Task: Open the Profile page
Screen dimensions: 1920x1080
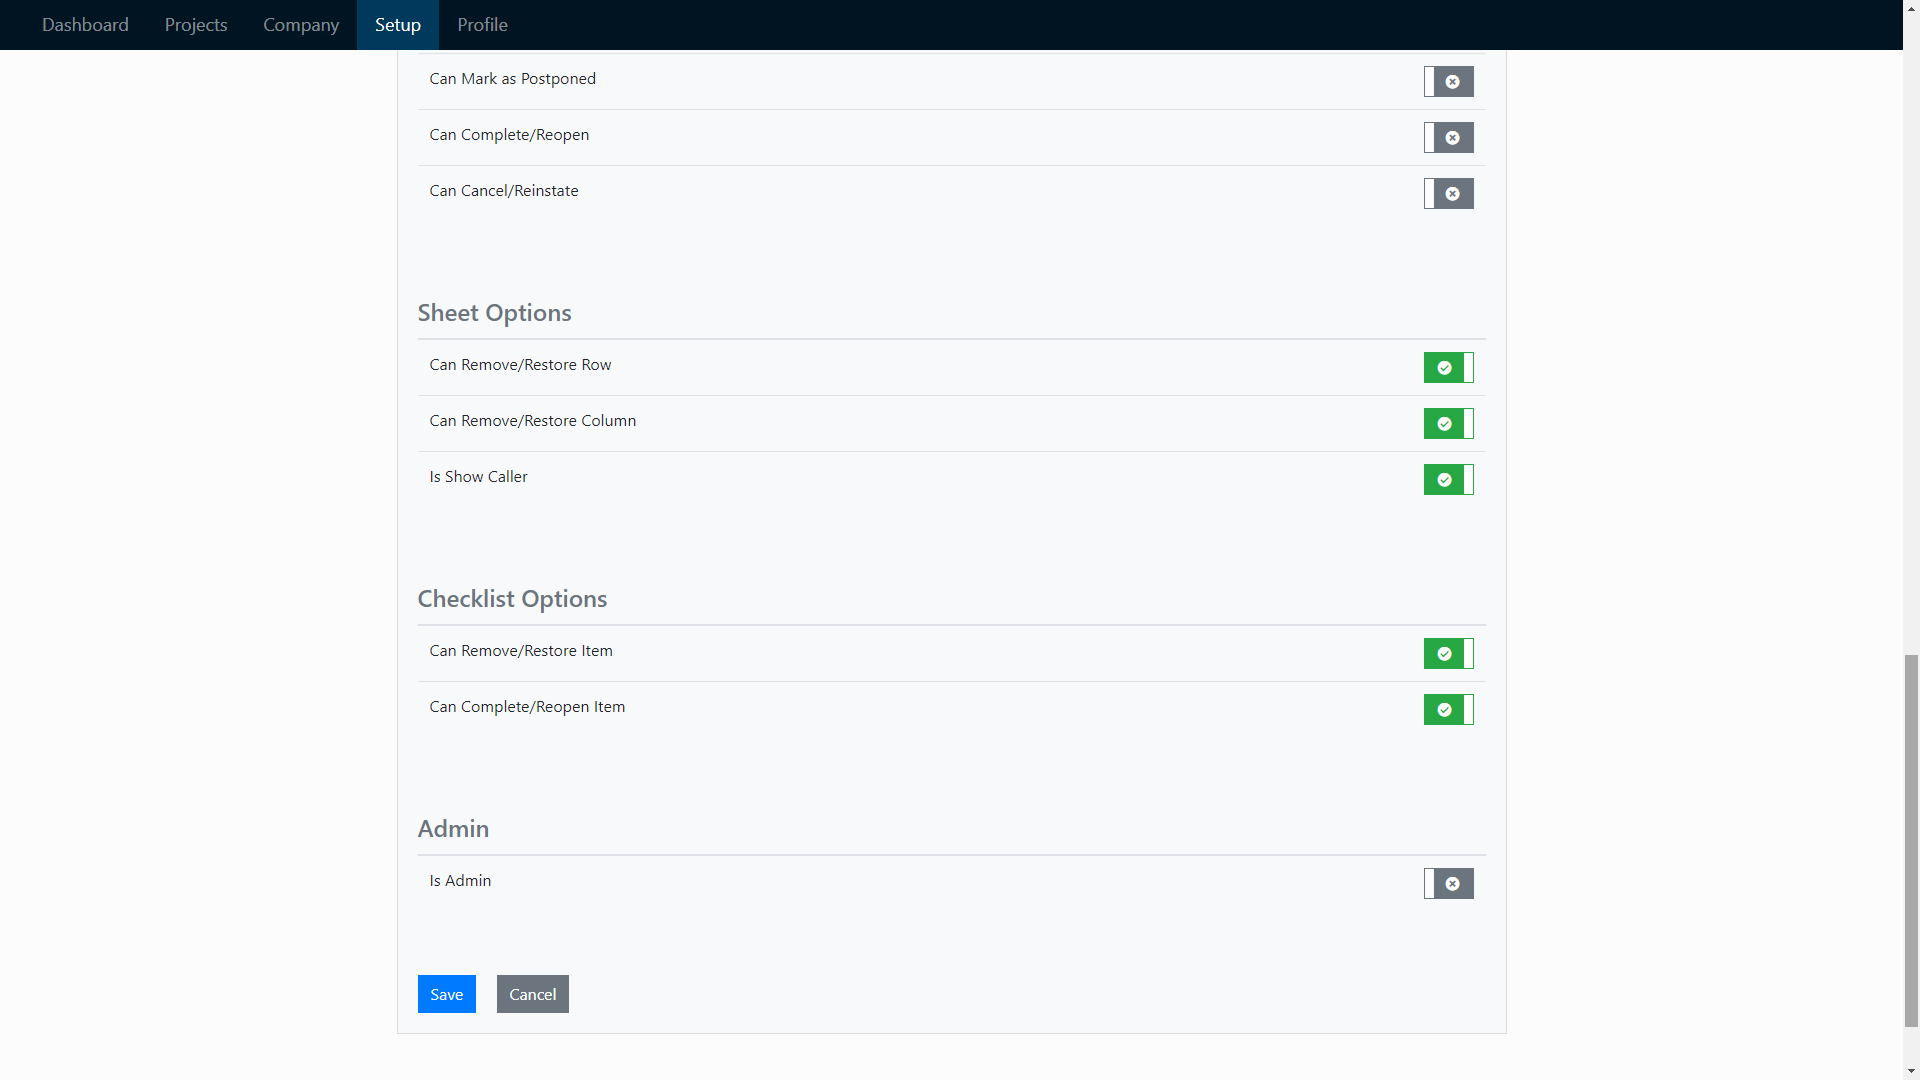Action: tap(482, 24)
